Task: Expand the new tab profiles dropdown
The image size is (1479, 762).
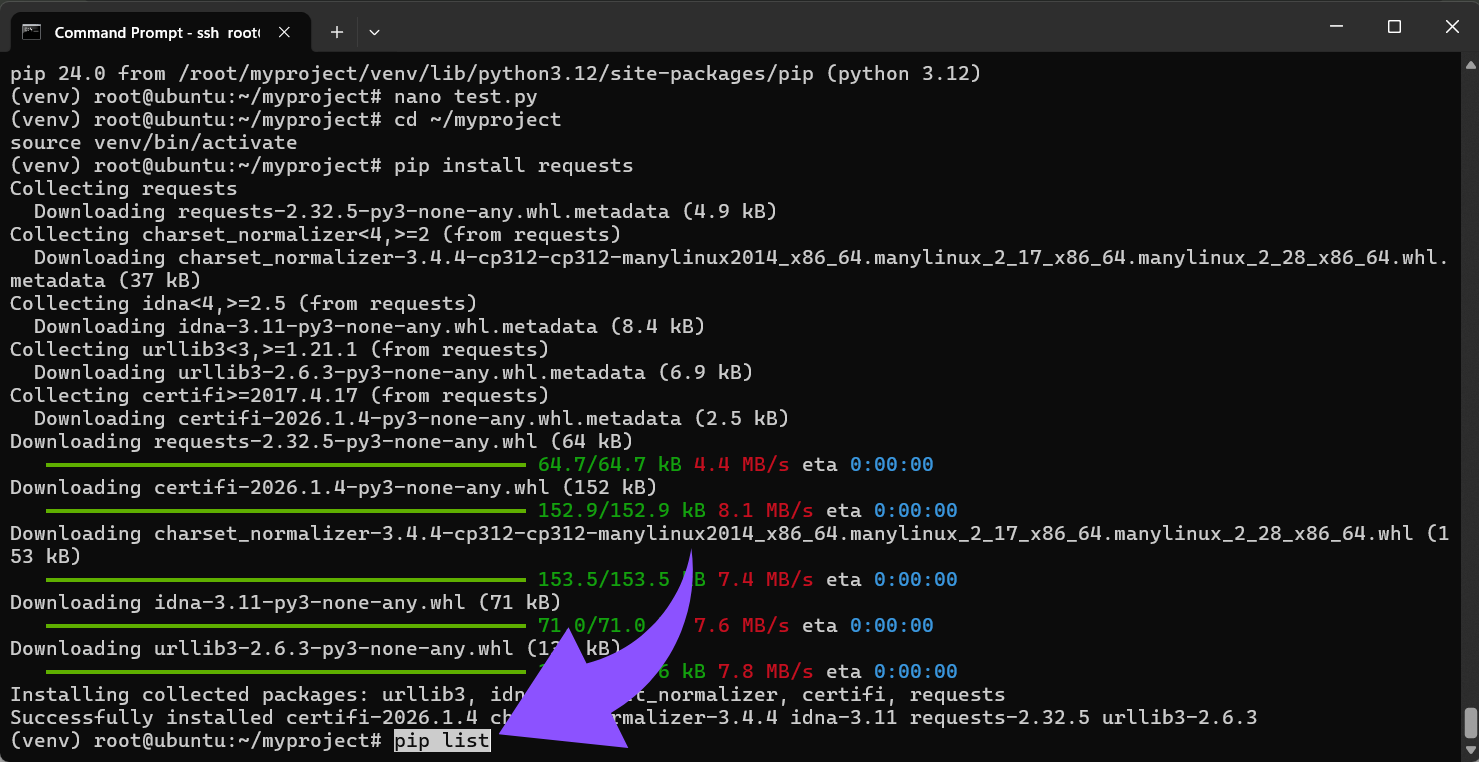Action: coord(374,32)
